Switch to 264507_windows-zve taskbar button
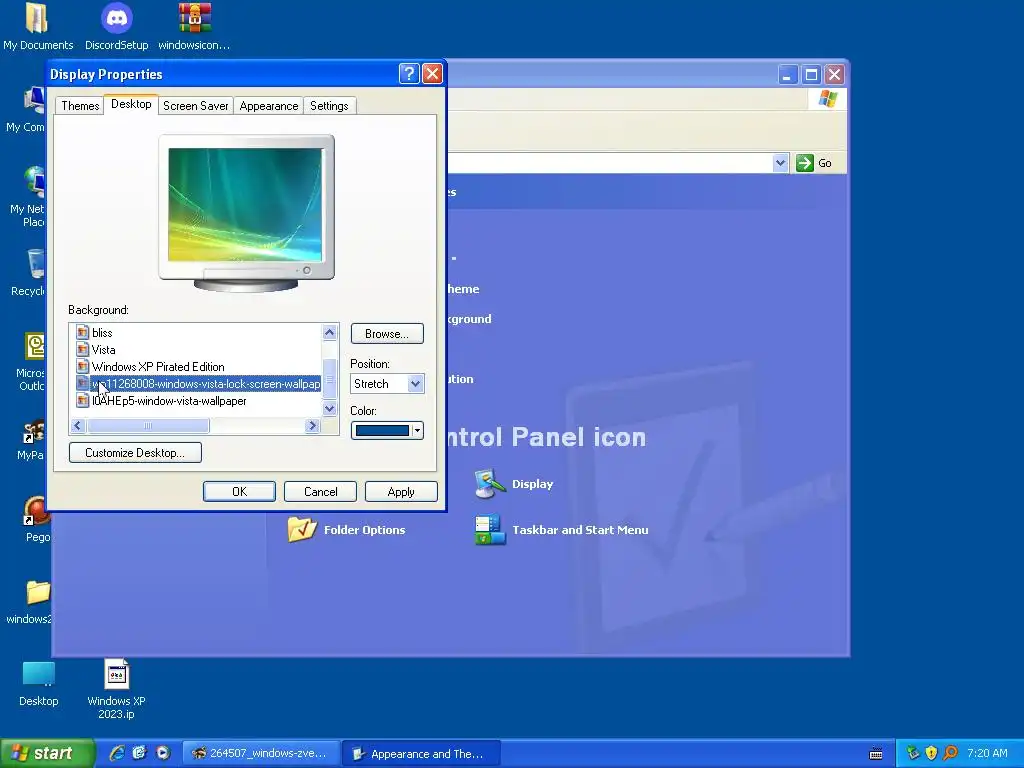The height and width of the screenshot is (768, 1024). [261, 753]
